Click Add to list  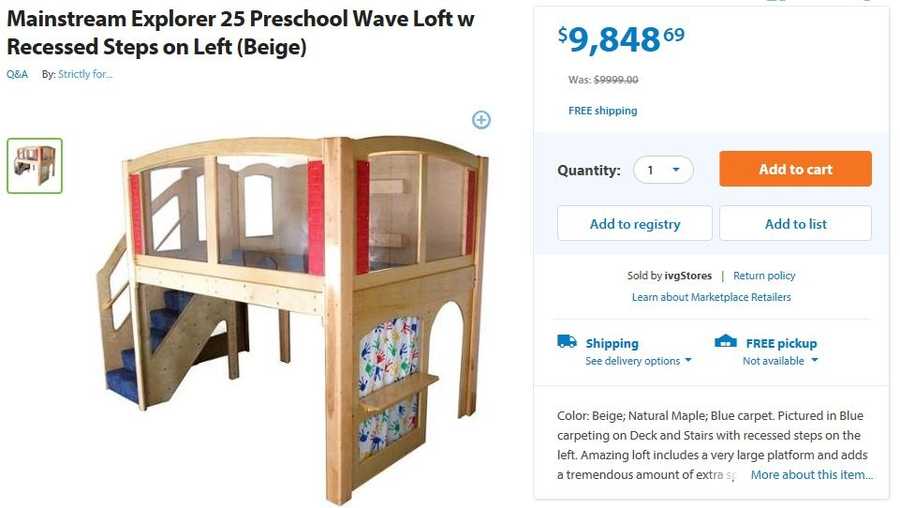[795, 224]
